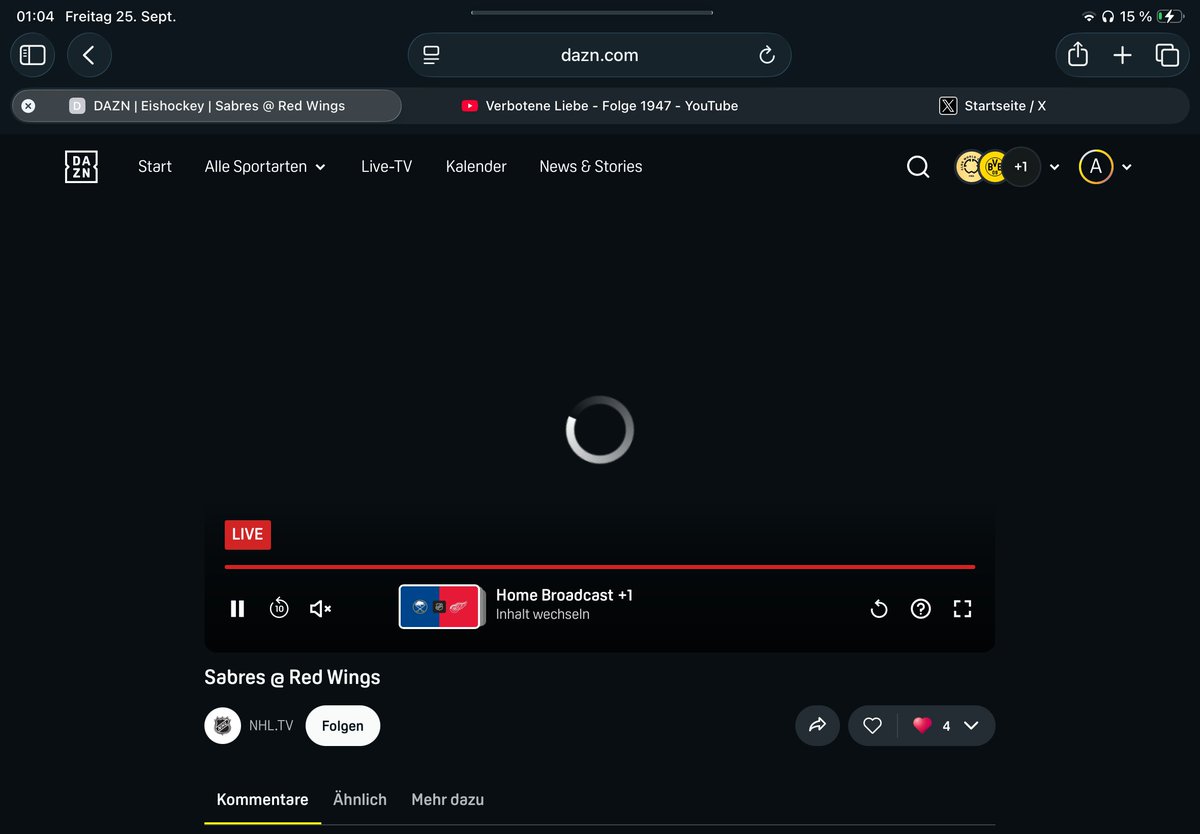Image resolution: width=1200 pixels, height=834 pixels.
Task: Check the battery status icon
Action: tap(1169, 17)
